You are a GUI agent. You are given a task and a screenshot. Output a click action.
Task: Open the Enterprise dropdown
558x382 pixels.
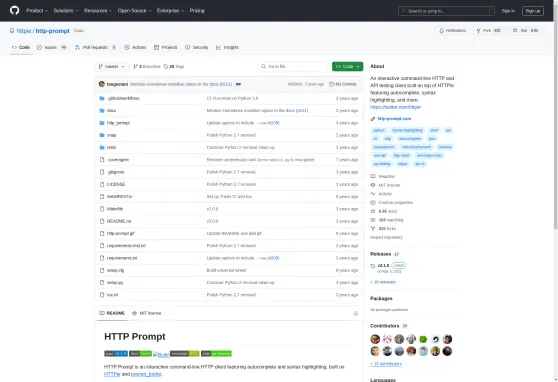click(170, 11)
